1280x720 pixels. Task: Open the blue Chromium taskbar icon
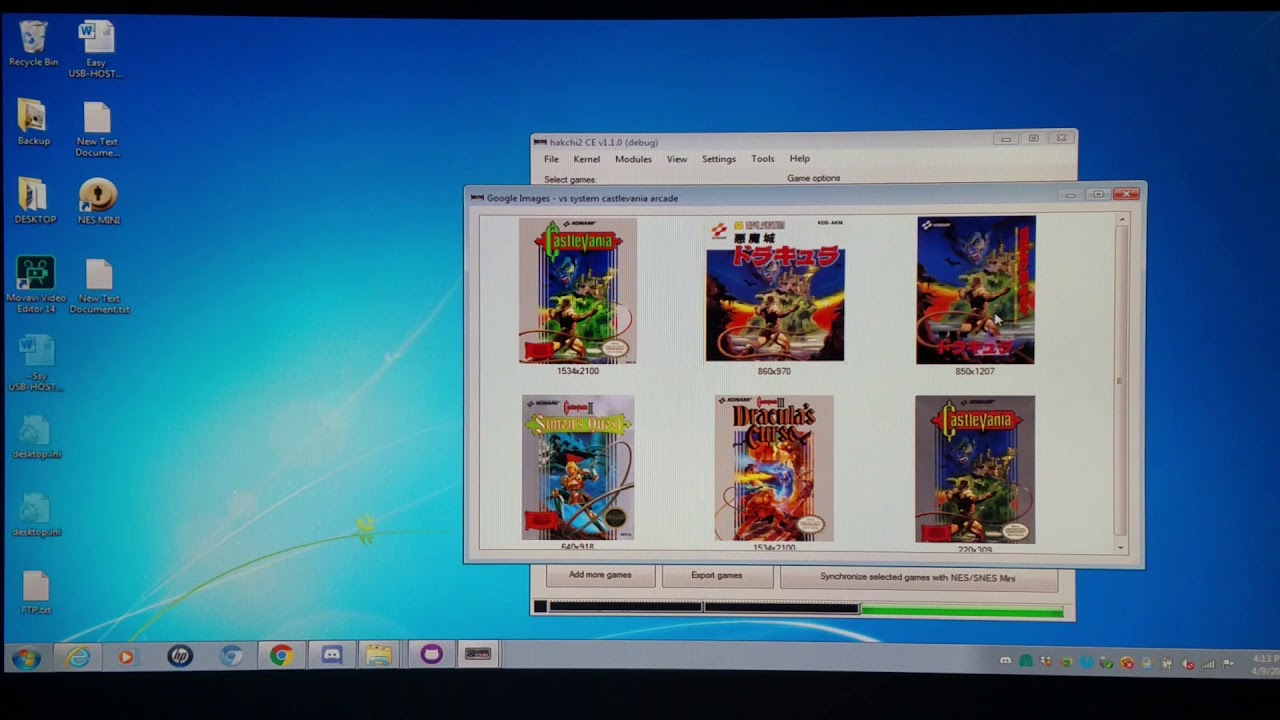[231, 656]
